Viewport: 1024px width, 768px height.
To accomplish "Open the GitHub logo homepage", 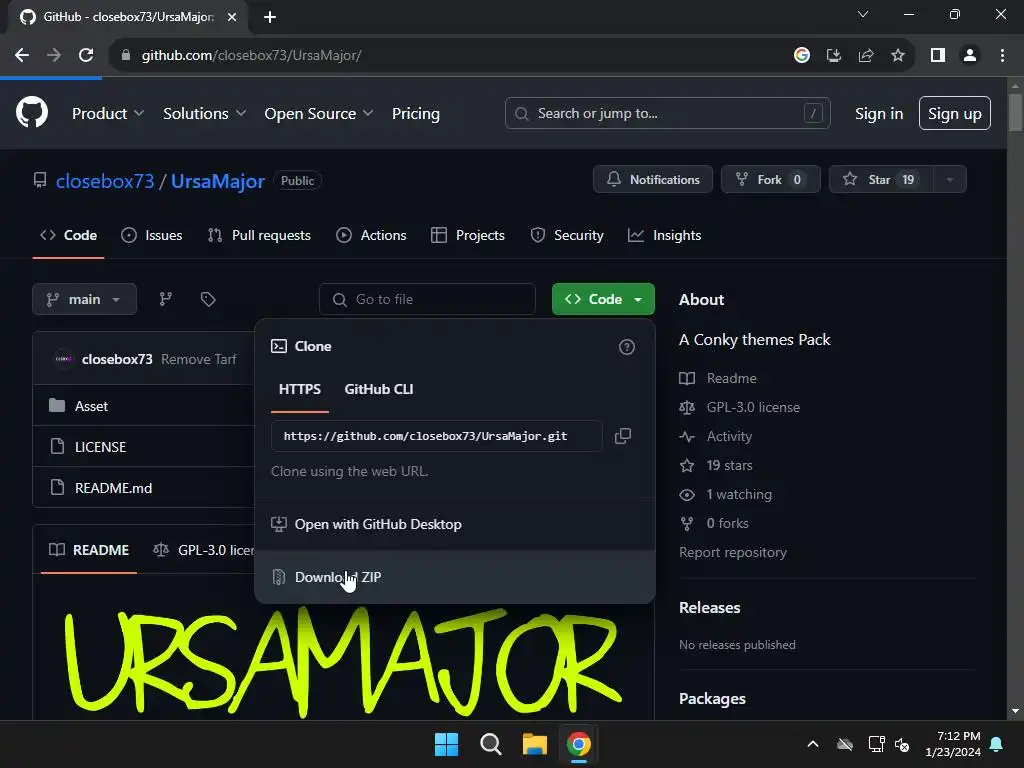I will click(31, 112).
